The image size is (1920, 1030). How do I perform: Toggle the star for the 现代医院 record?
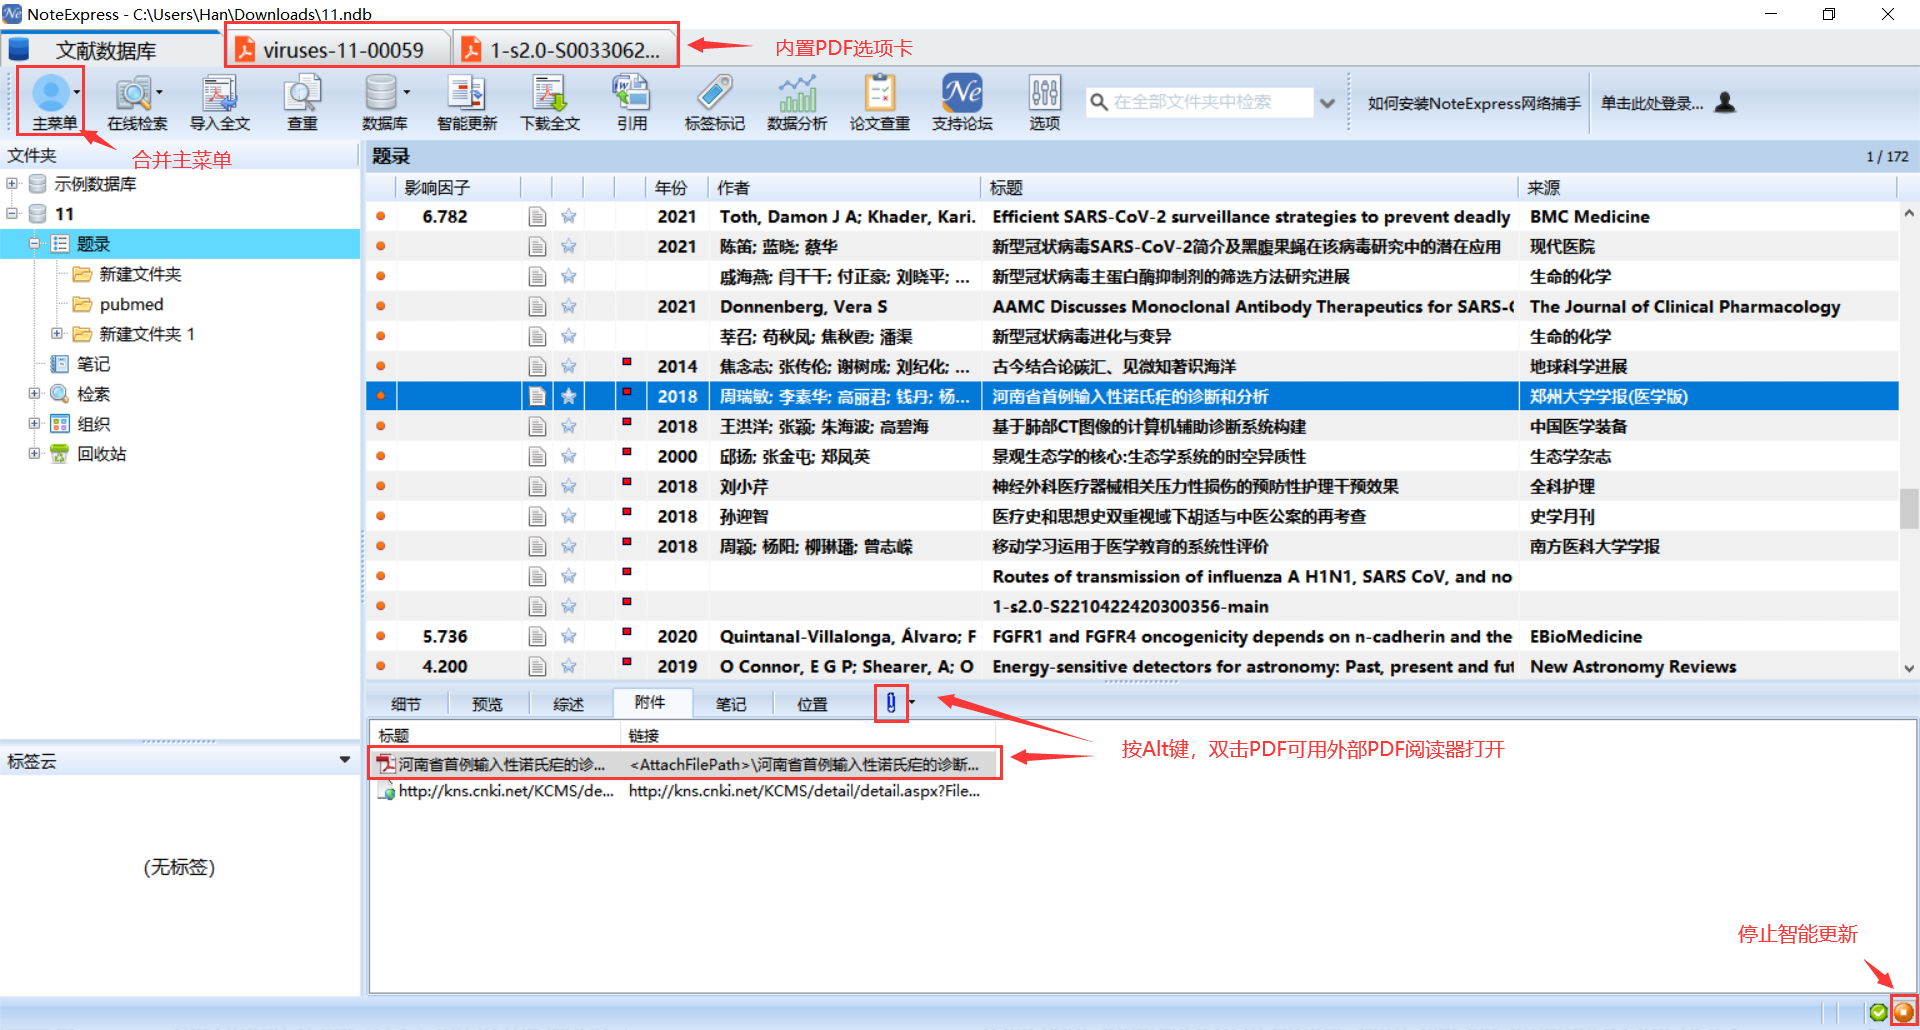click(x=568, y=246)
